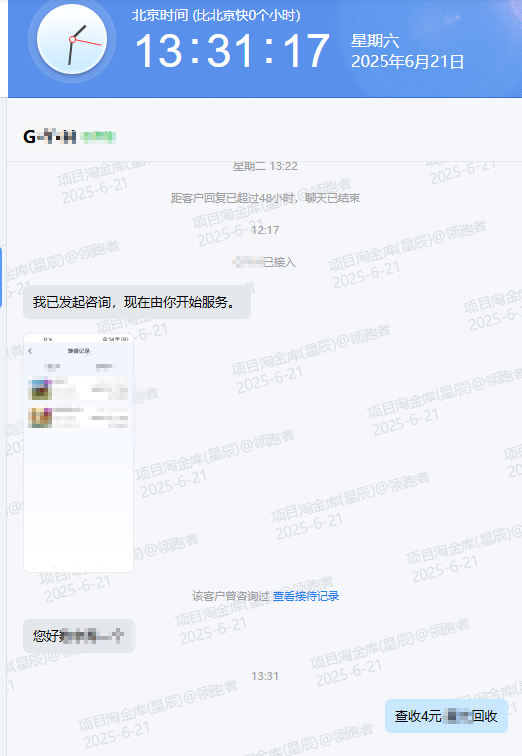This screenshot has width=522, height=756.
Task: Click the customer message starting with 您好
Action: point(78,636)
